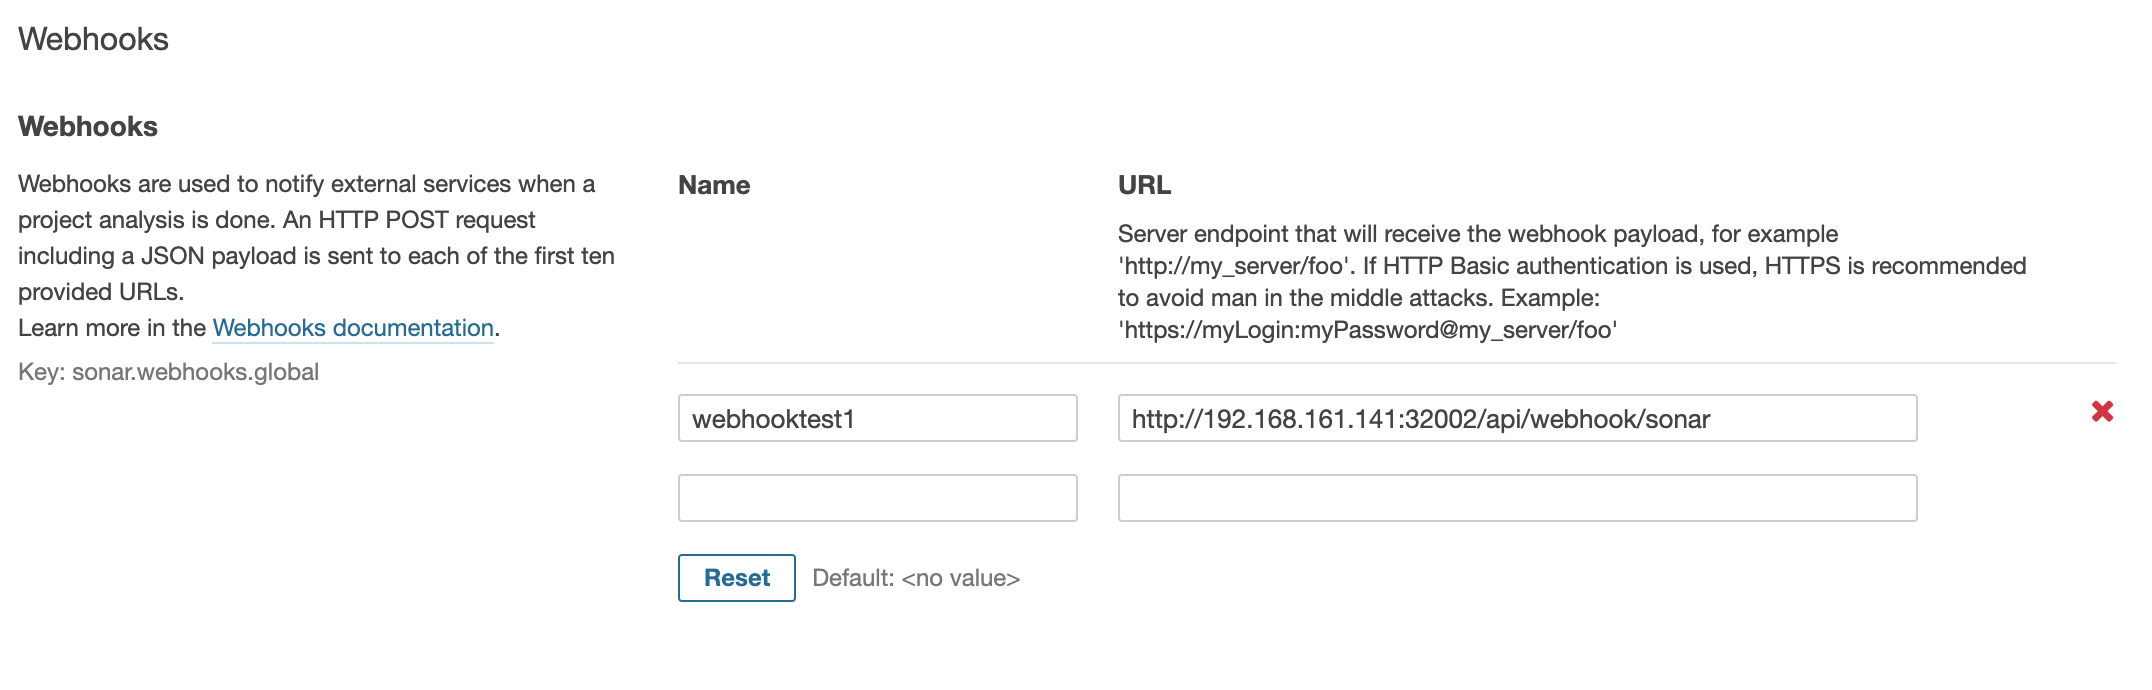The height and width of the screenshot is (690, 2152).
Task: Click the Learn more in the sentence text
Action: point(113,328)
